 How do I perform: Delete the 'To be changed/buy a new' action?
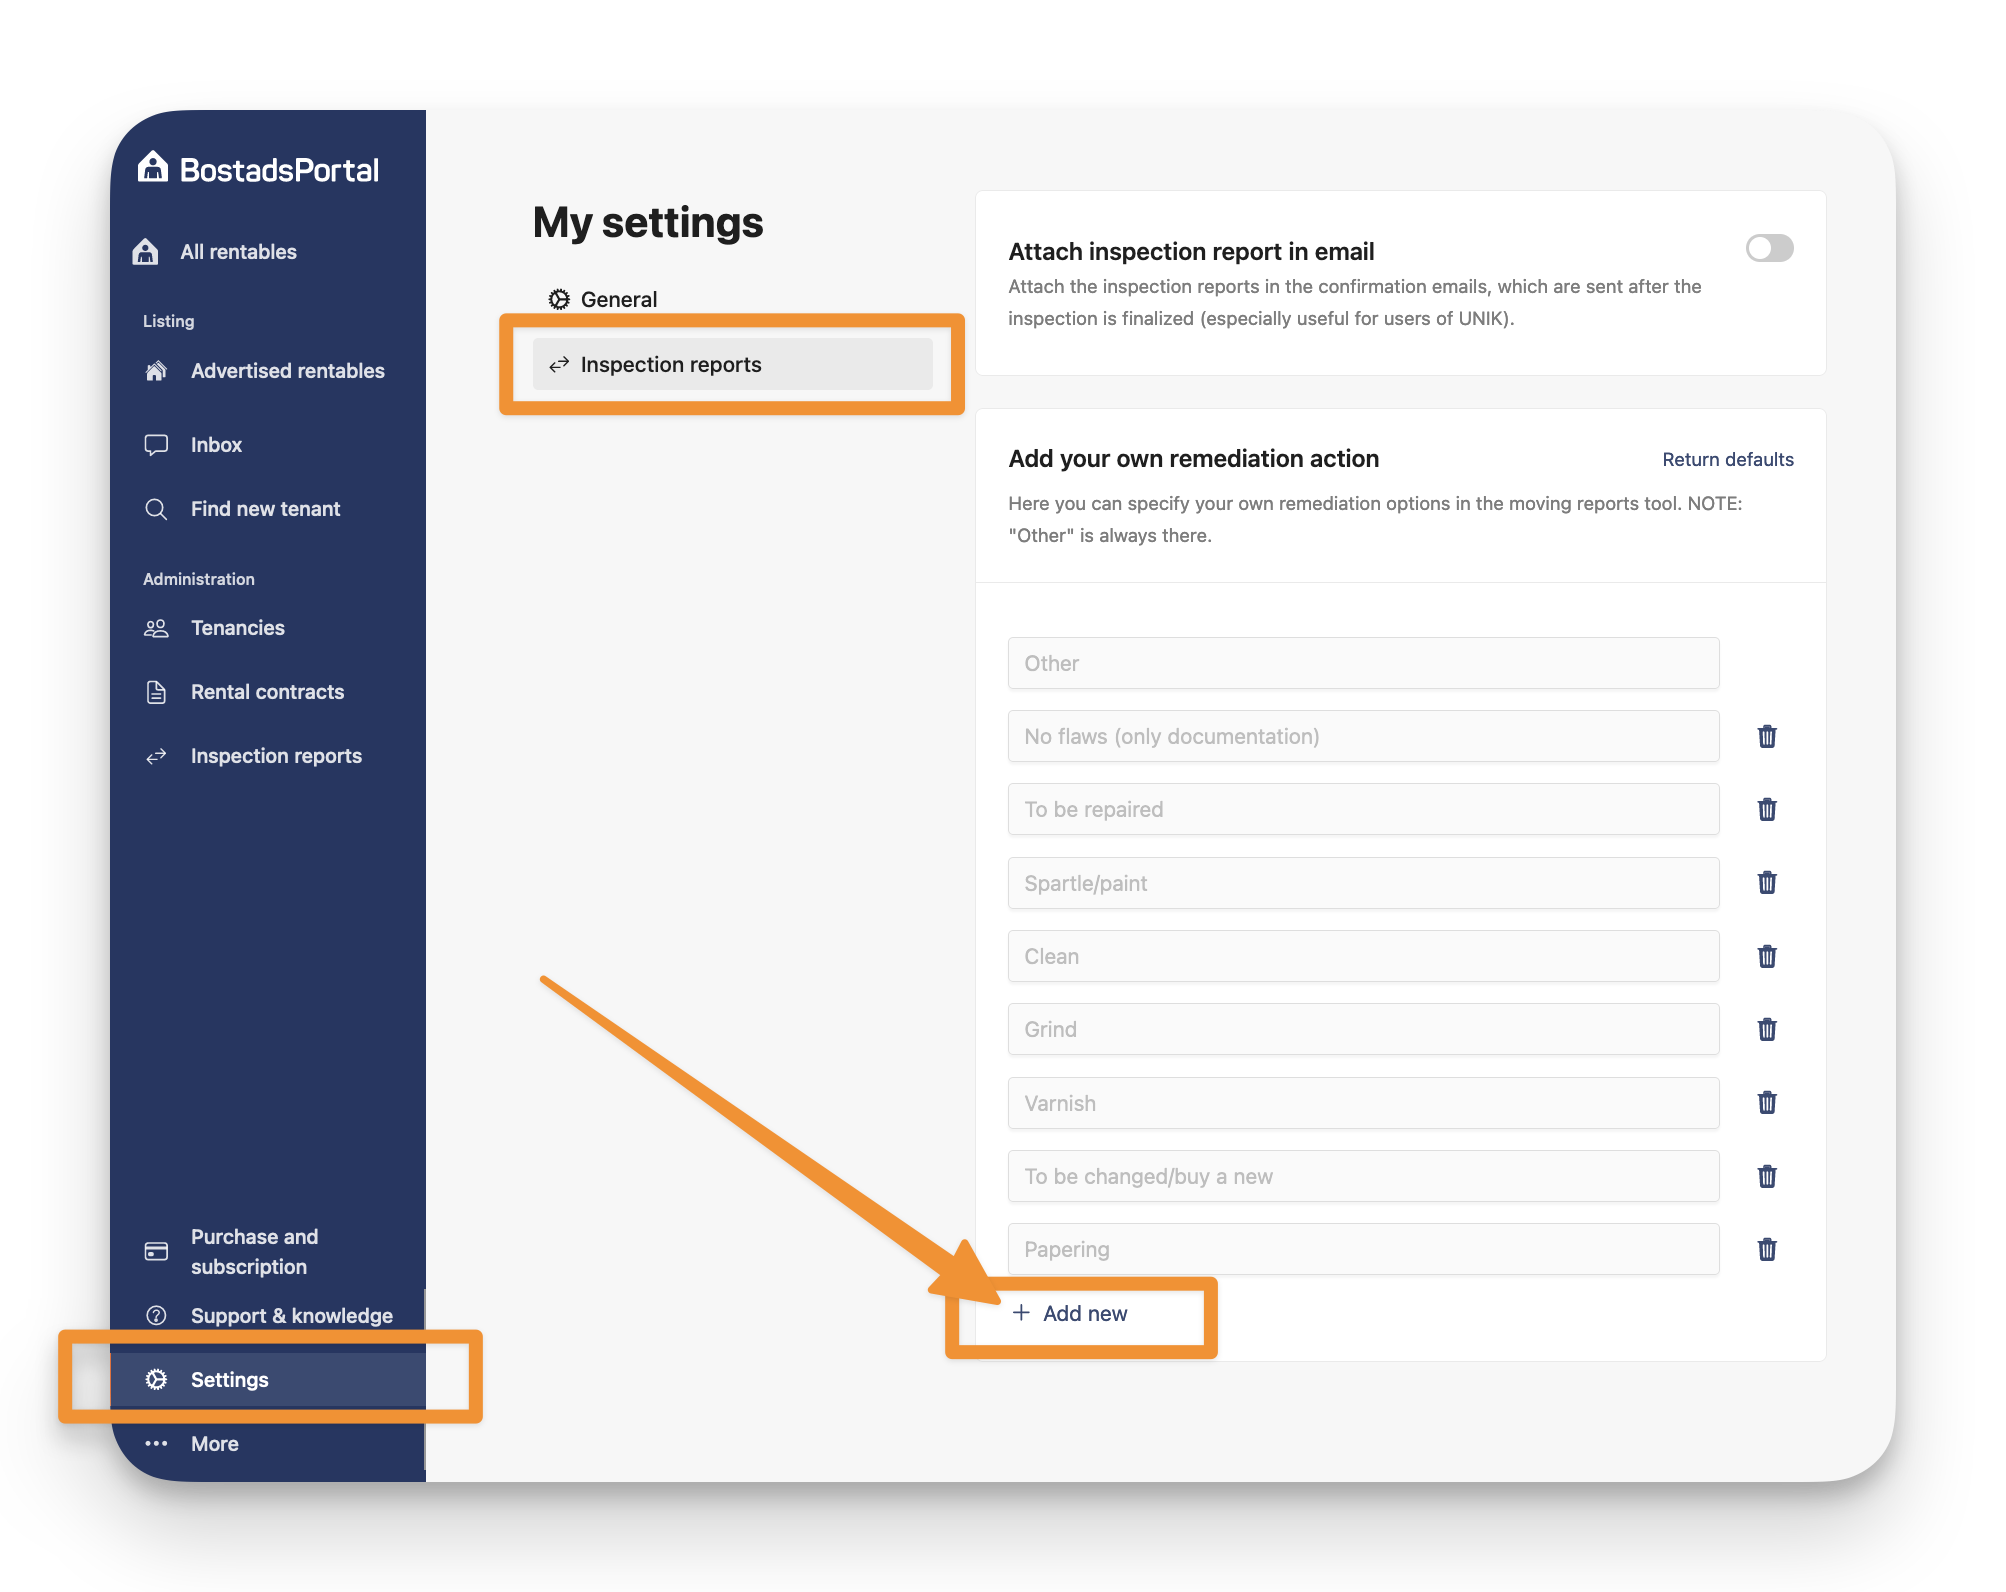[x=1767, y=1177]
